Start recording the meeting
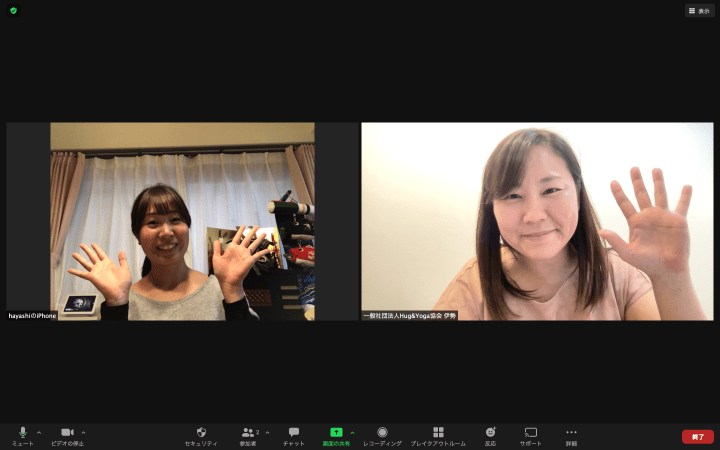 pos(382,435)
